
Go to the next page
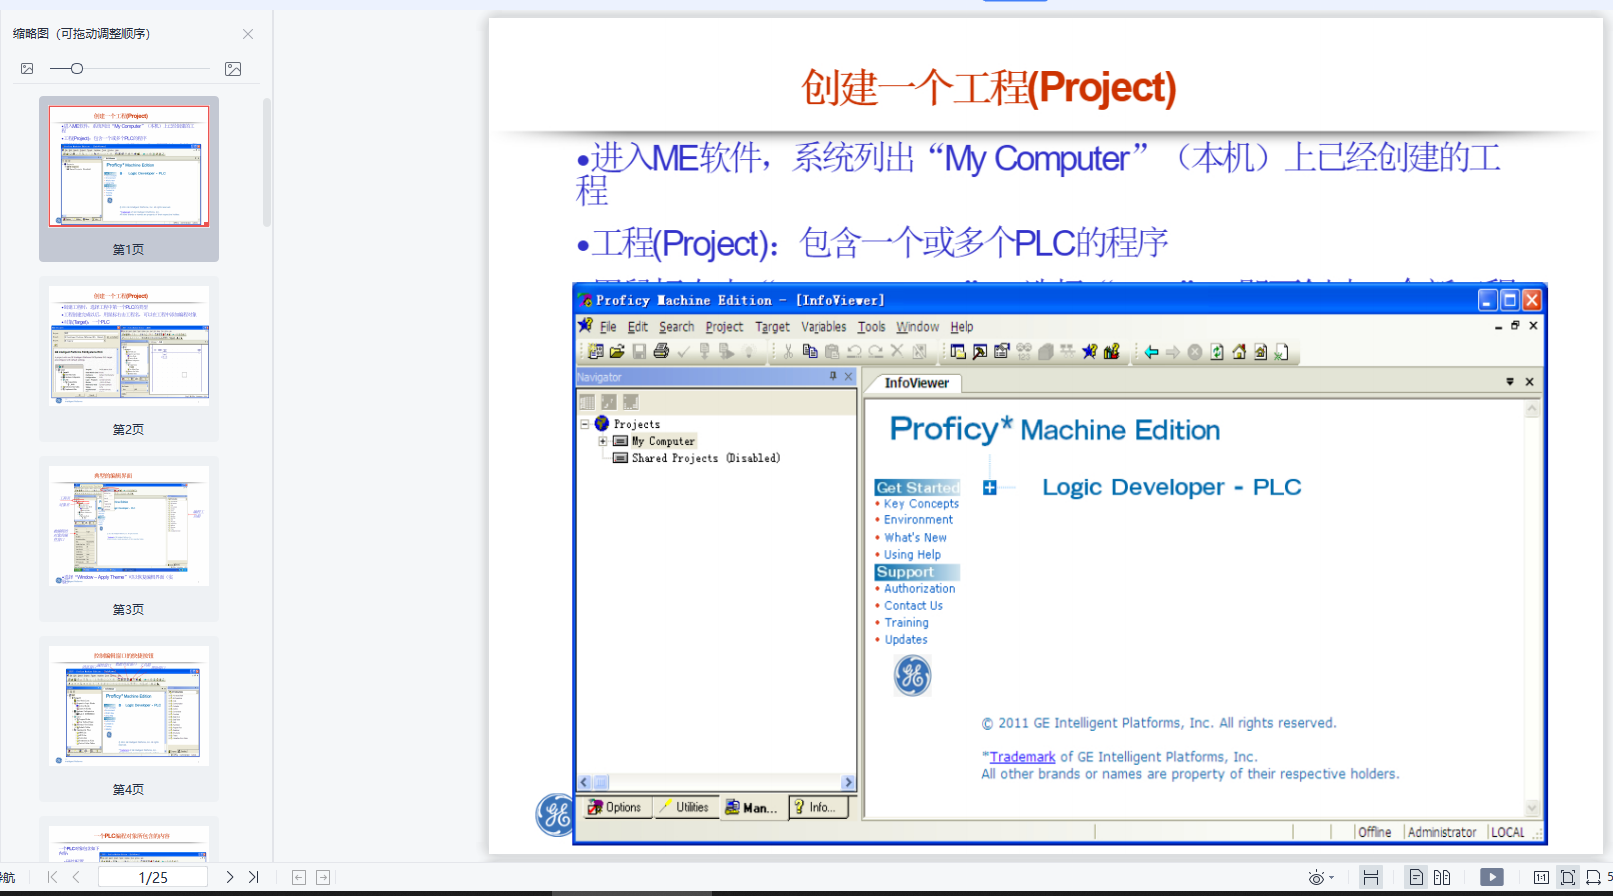click(x=230, y=877)
